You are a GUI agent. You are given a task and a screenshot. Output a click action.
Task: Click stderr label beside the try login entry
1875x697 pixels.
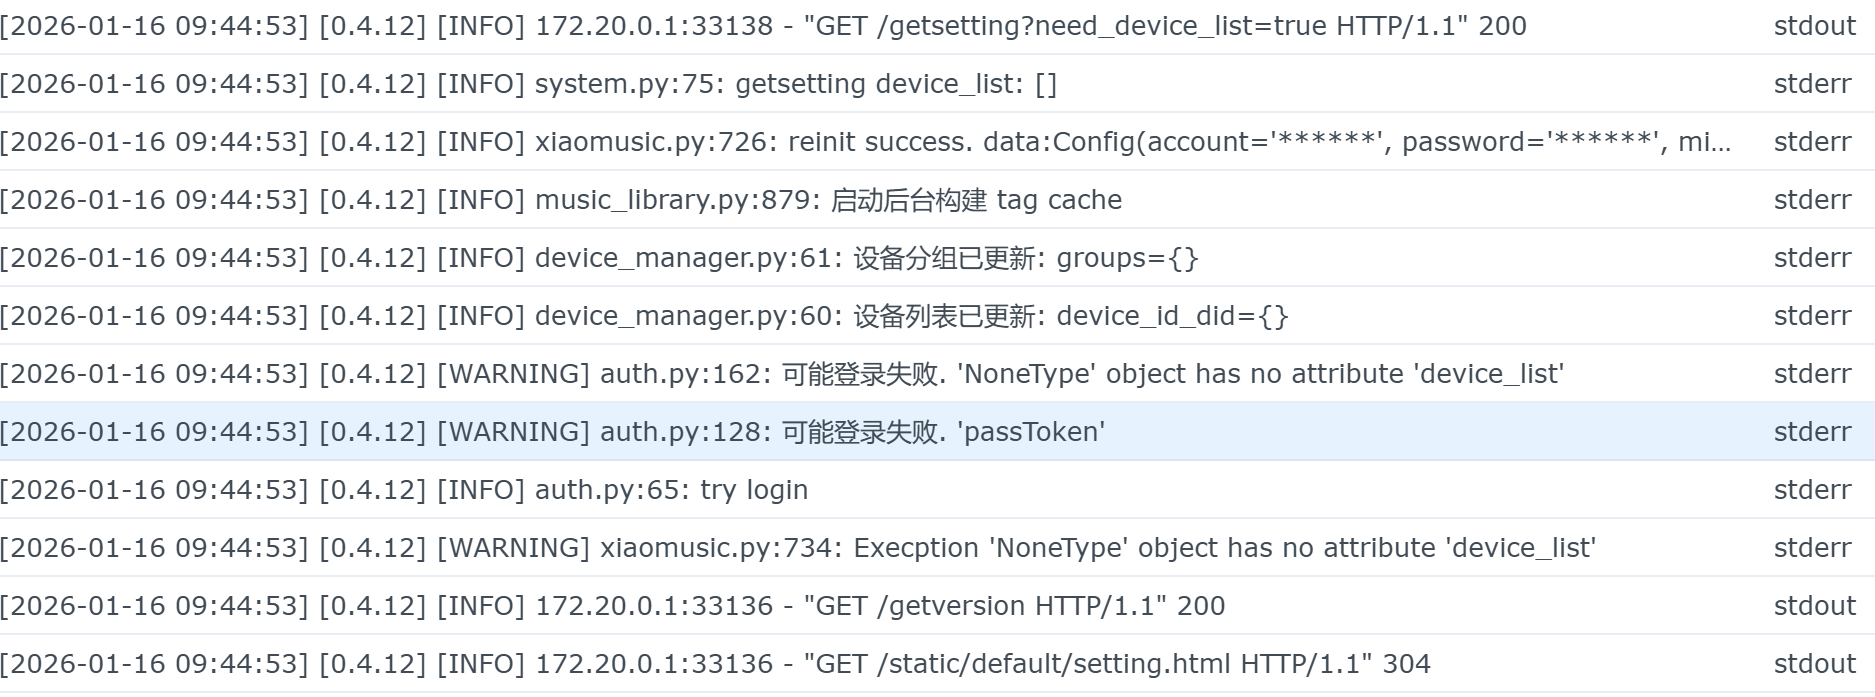pyautogui.click(x=1812, y=490)
